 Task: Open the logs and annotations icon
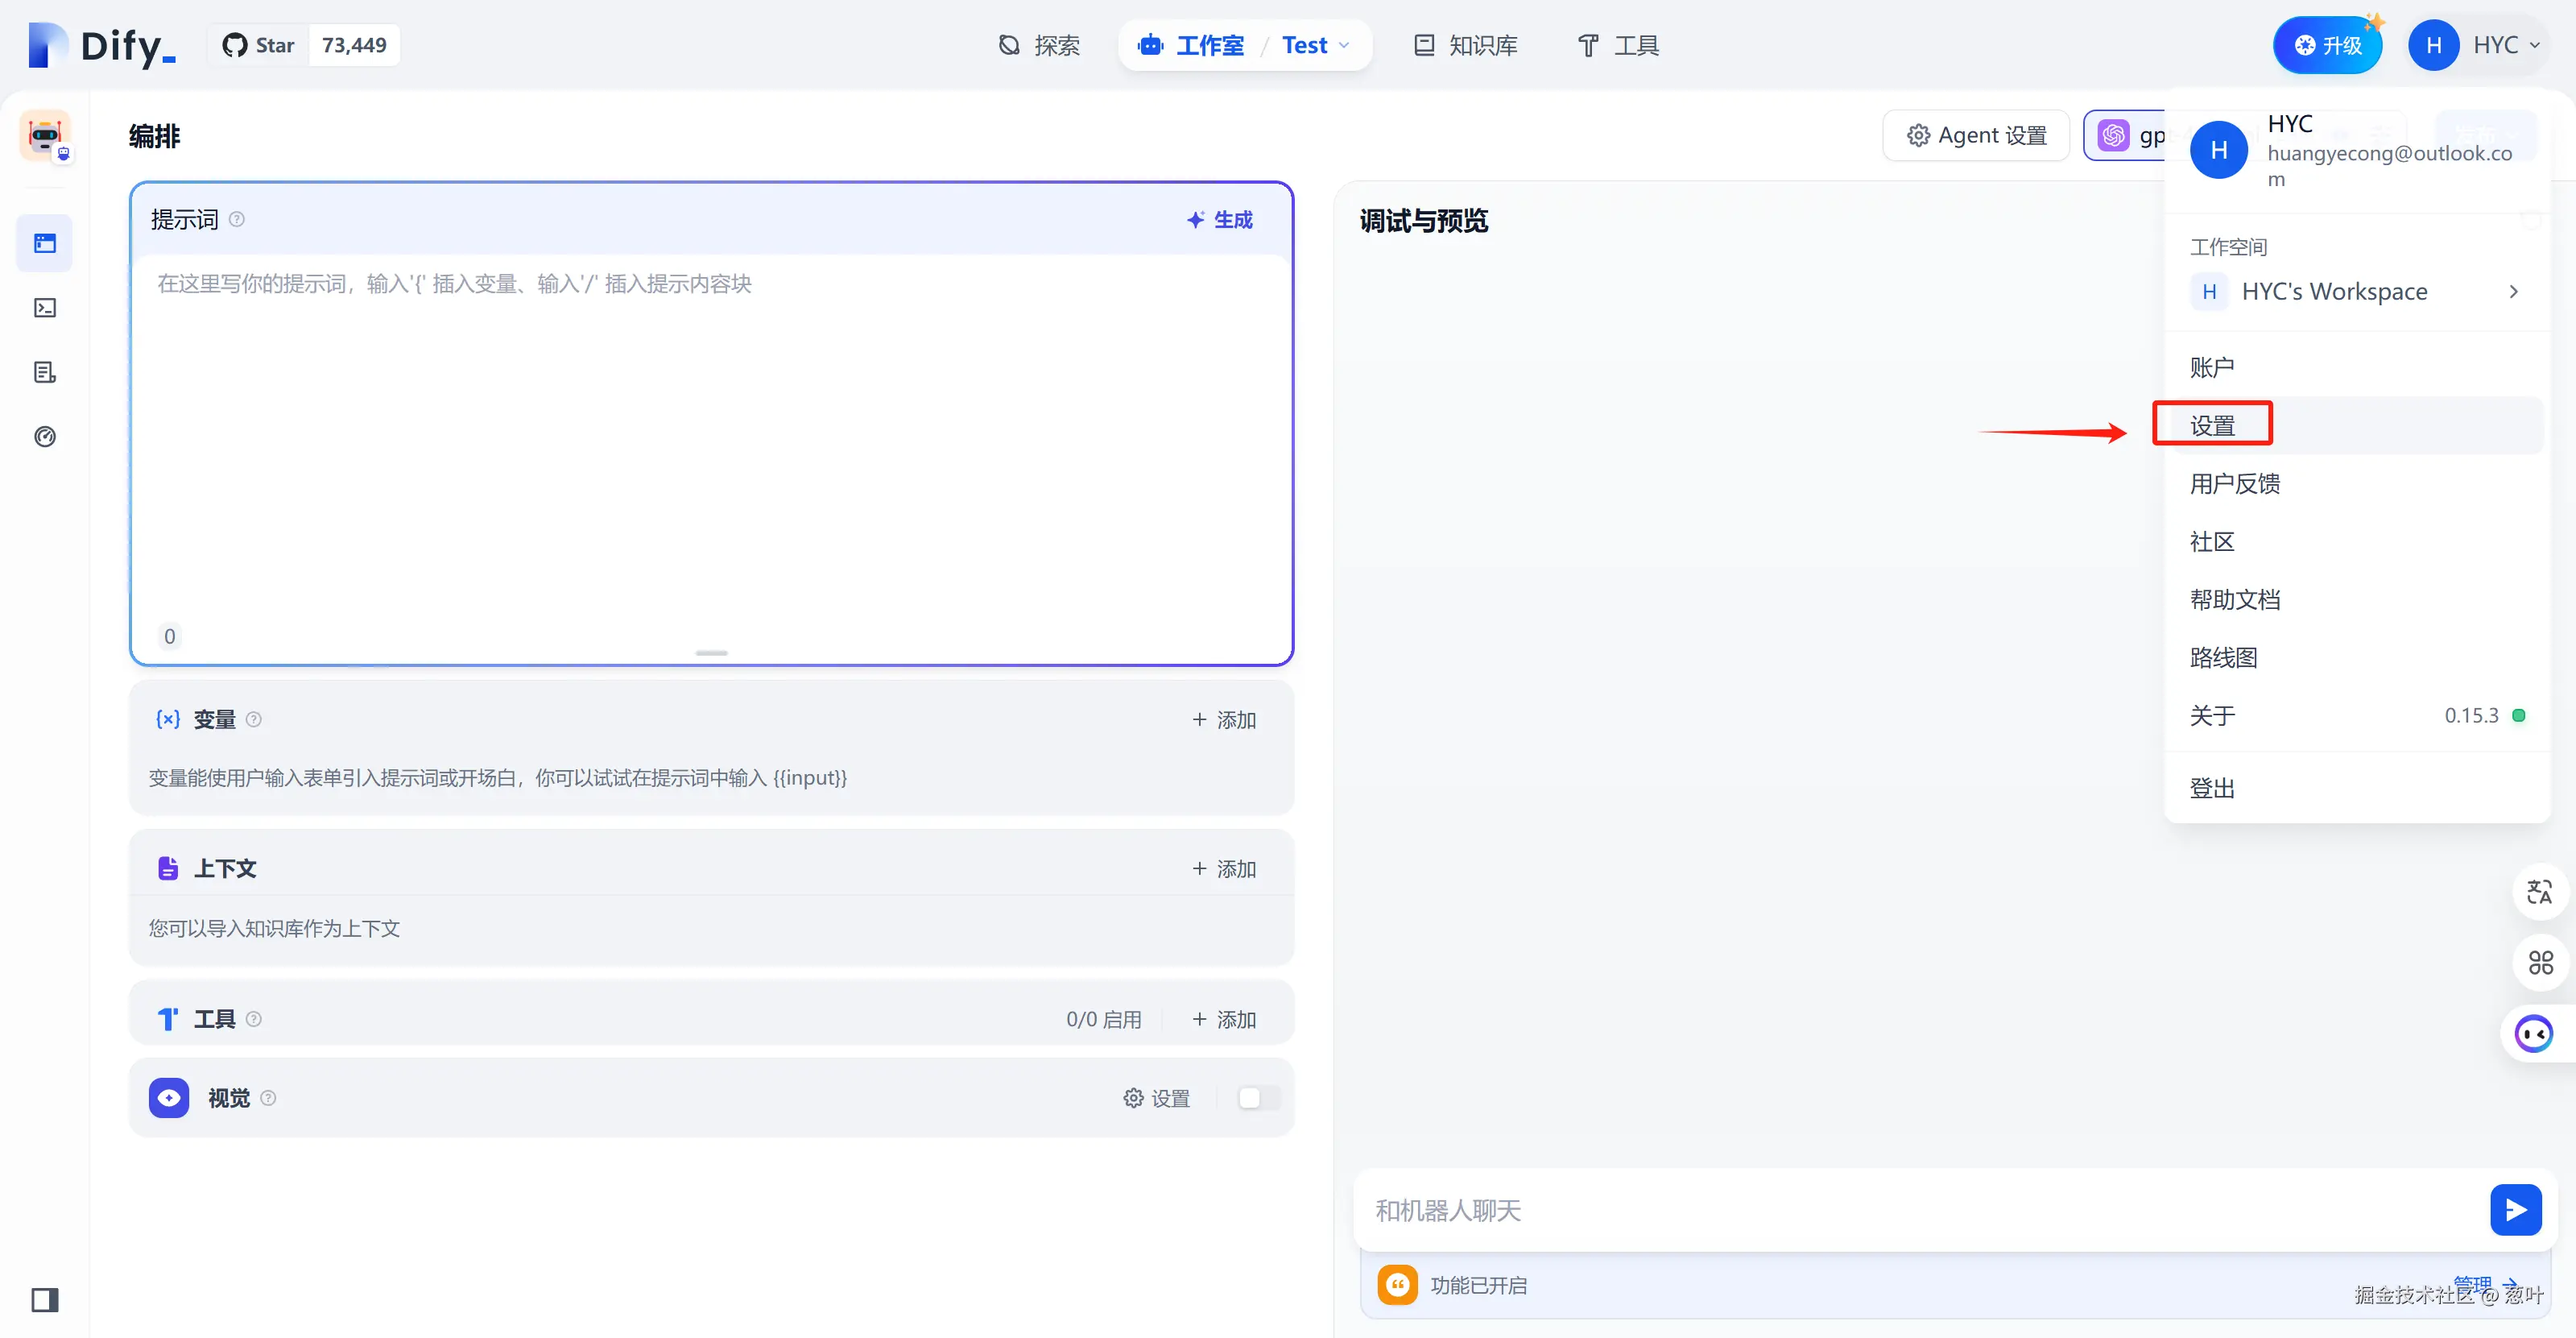point(45,372)
